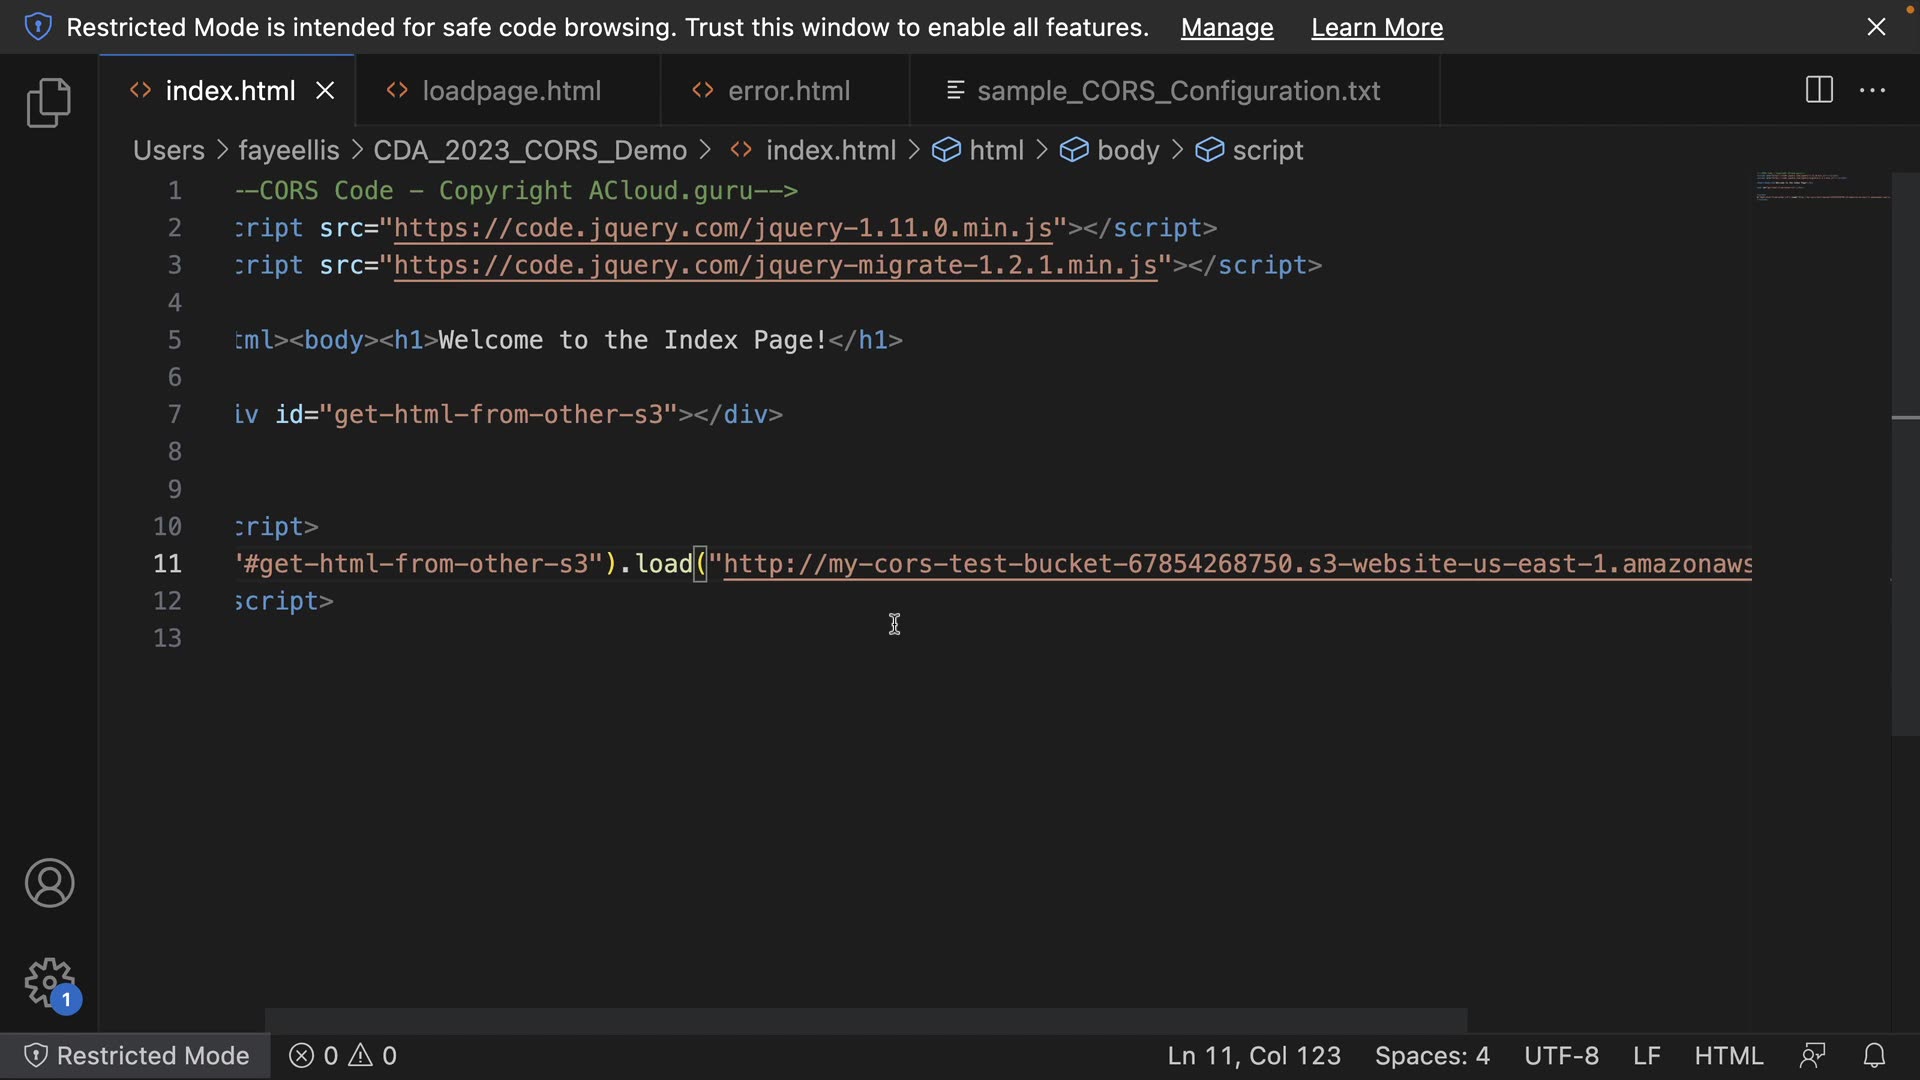Click the Split Editor Right icon
Image resolution: width=1920 pixels, height=1080 pixels.
point(1819,90)
